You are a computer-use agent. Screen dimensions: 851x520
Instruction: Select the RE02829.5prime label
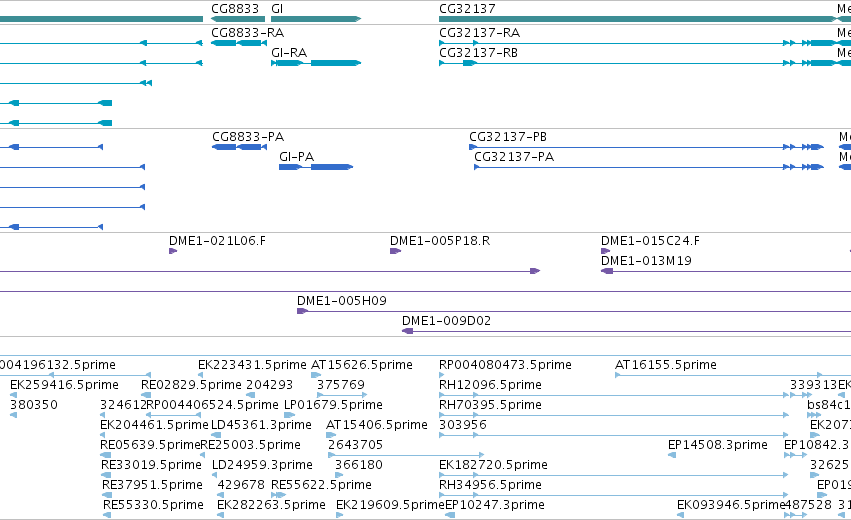point(191,385)
